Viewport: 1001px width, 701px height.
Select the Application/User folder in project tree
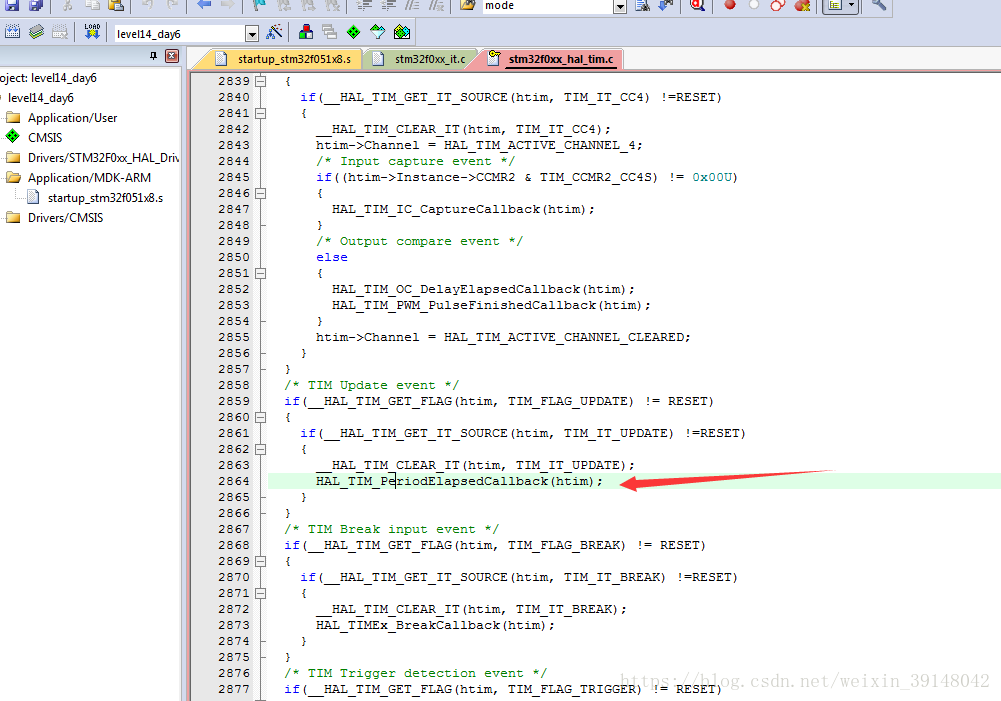[x=72, y=118]
